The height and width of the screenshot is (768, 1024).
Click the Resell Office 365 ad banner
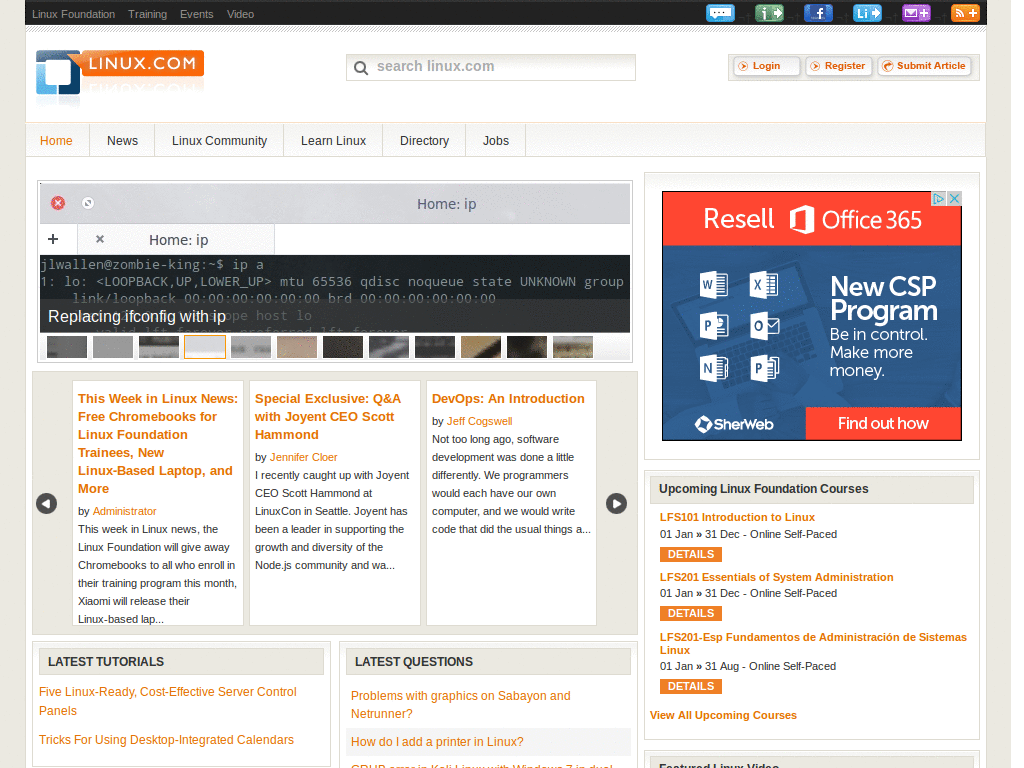point(812,316)
